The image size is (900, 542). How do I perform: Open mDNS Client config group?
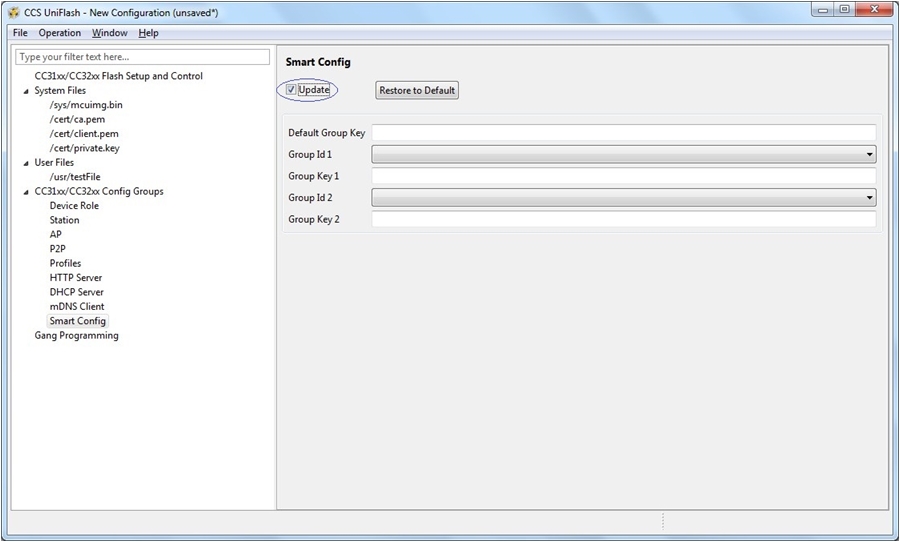pos(77,306)
